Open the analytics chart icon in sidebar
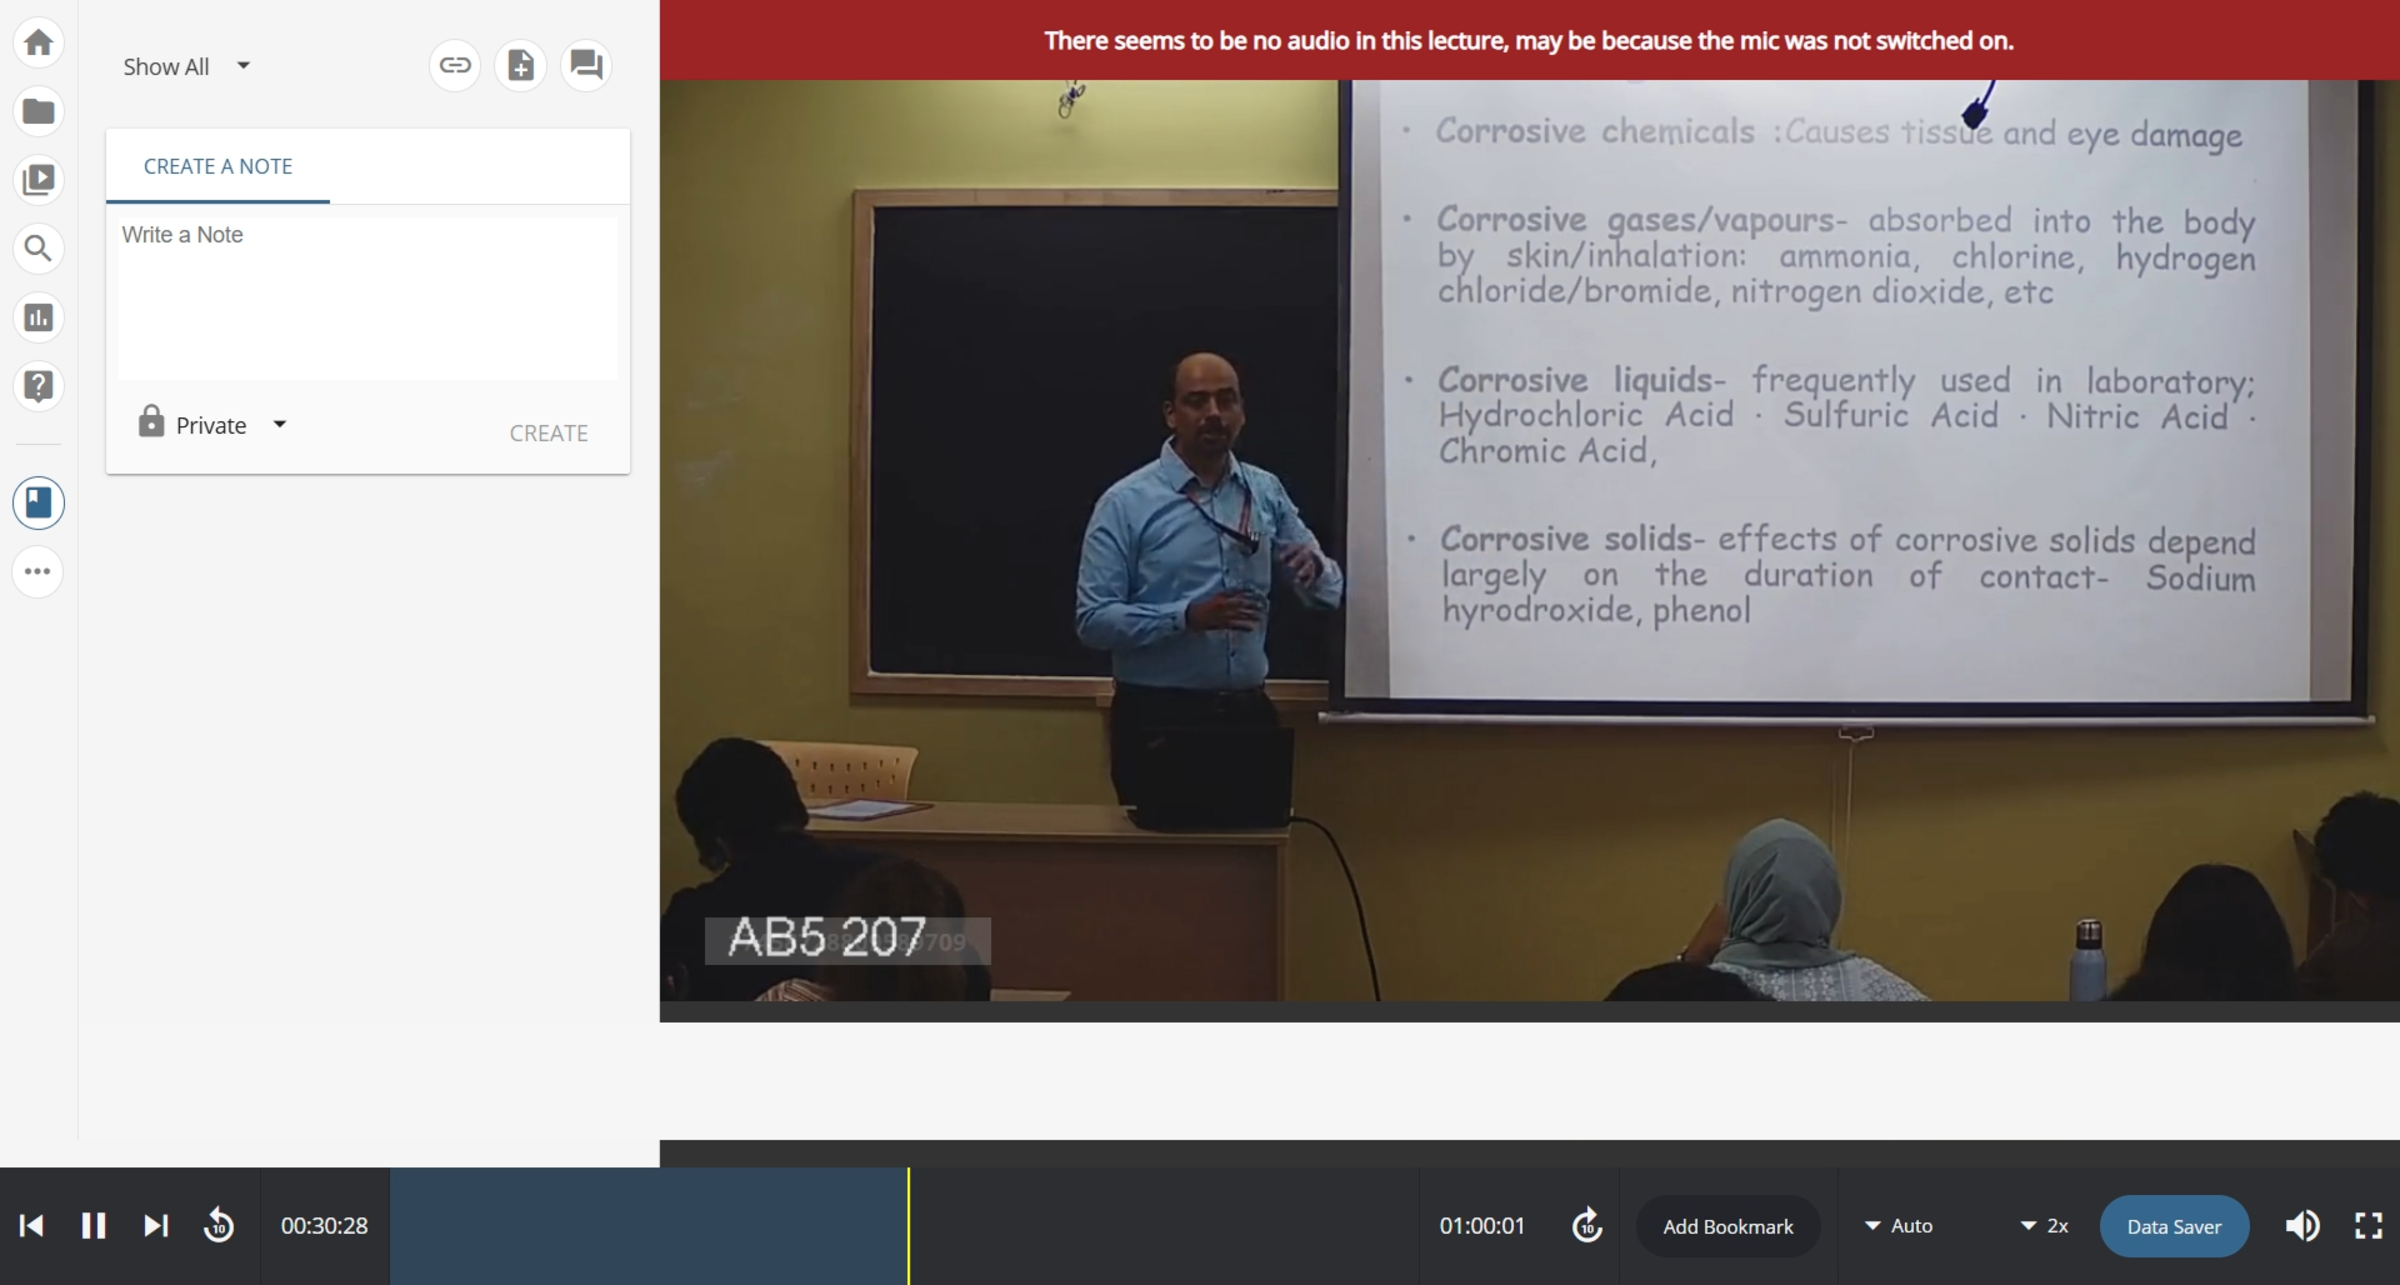The image size is (2400, 1285). coord(38,317)
